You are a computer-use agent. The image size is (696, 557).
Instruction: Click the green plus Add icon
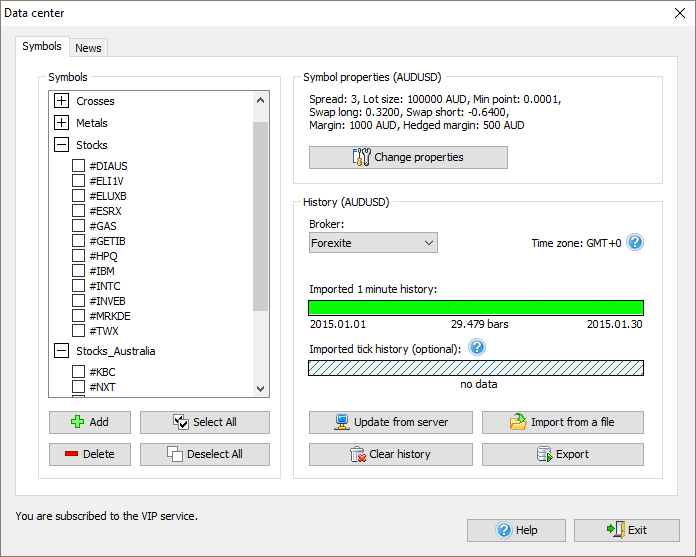click(77, 422)
